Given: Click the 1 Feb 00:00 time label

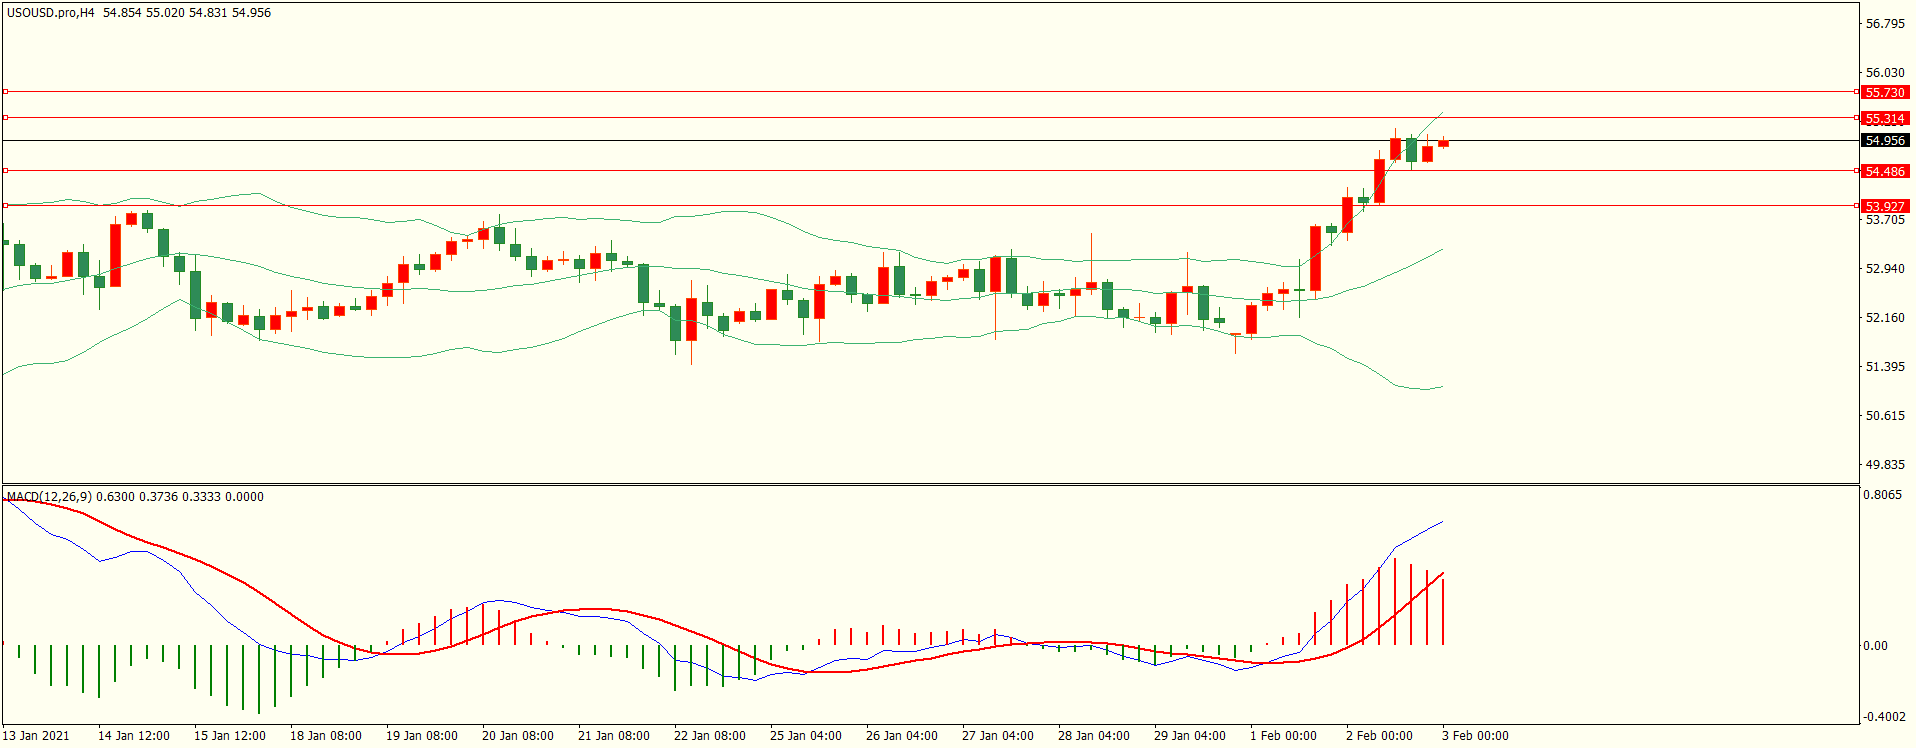Looking at the screenshot, I should 1283,736.
